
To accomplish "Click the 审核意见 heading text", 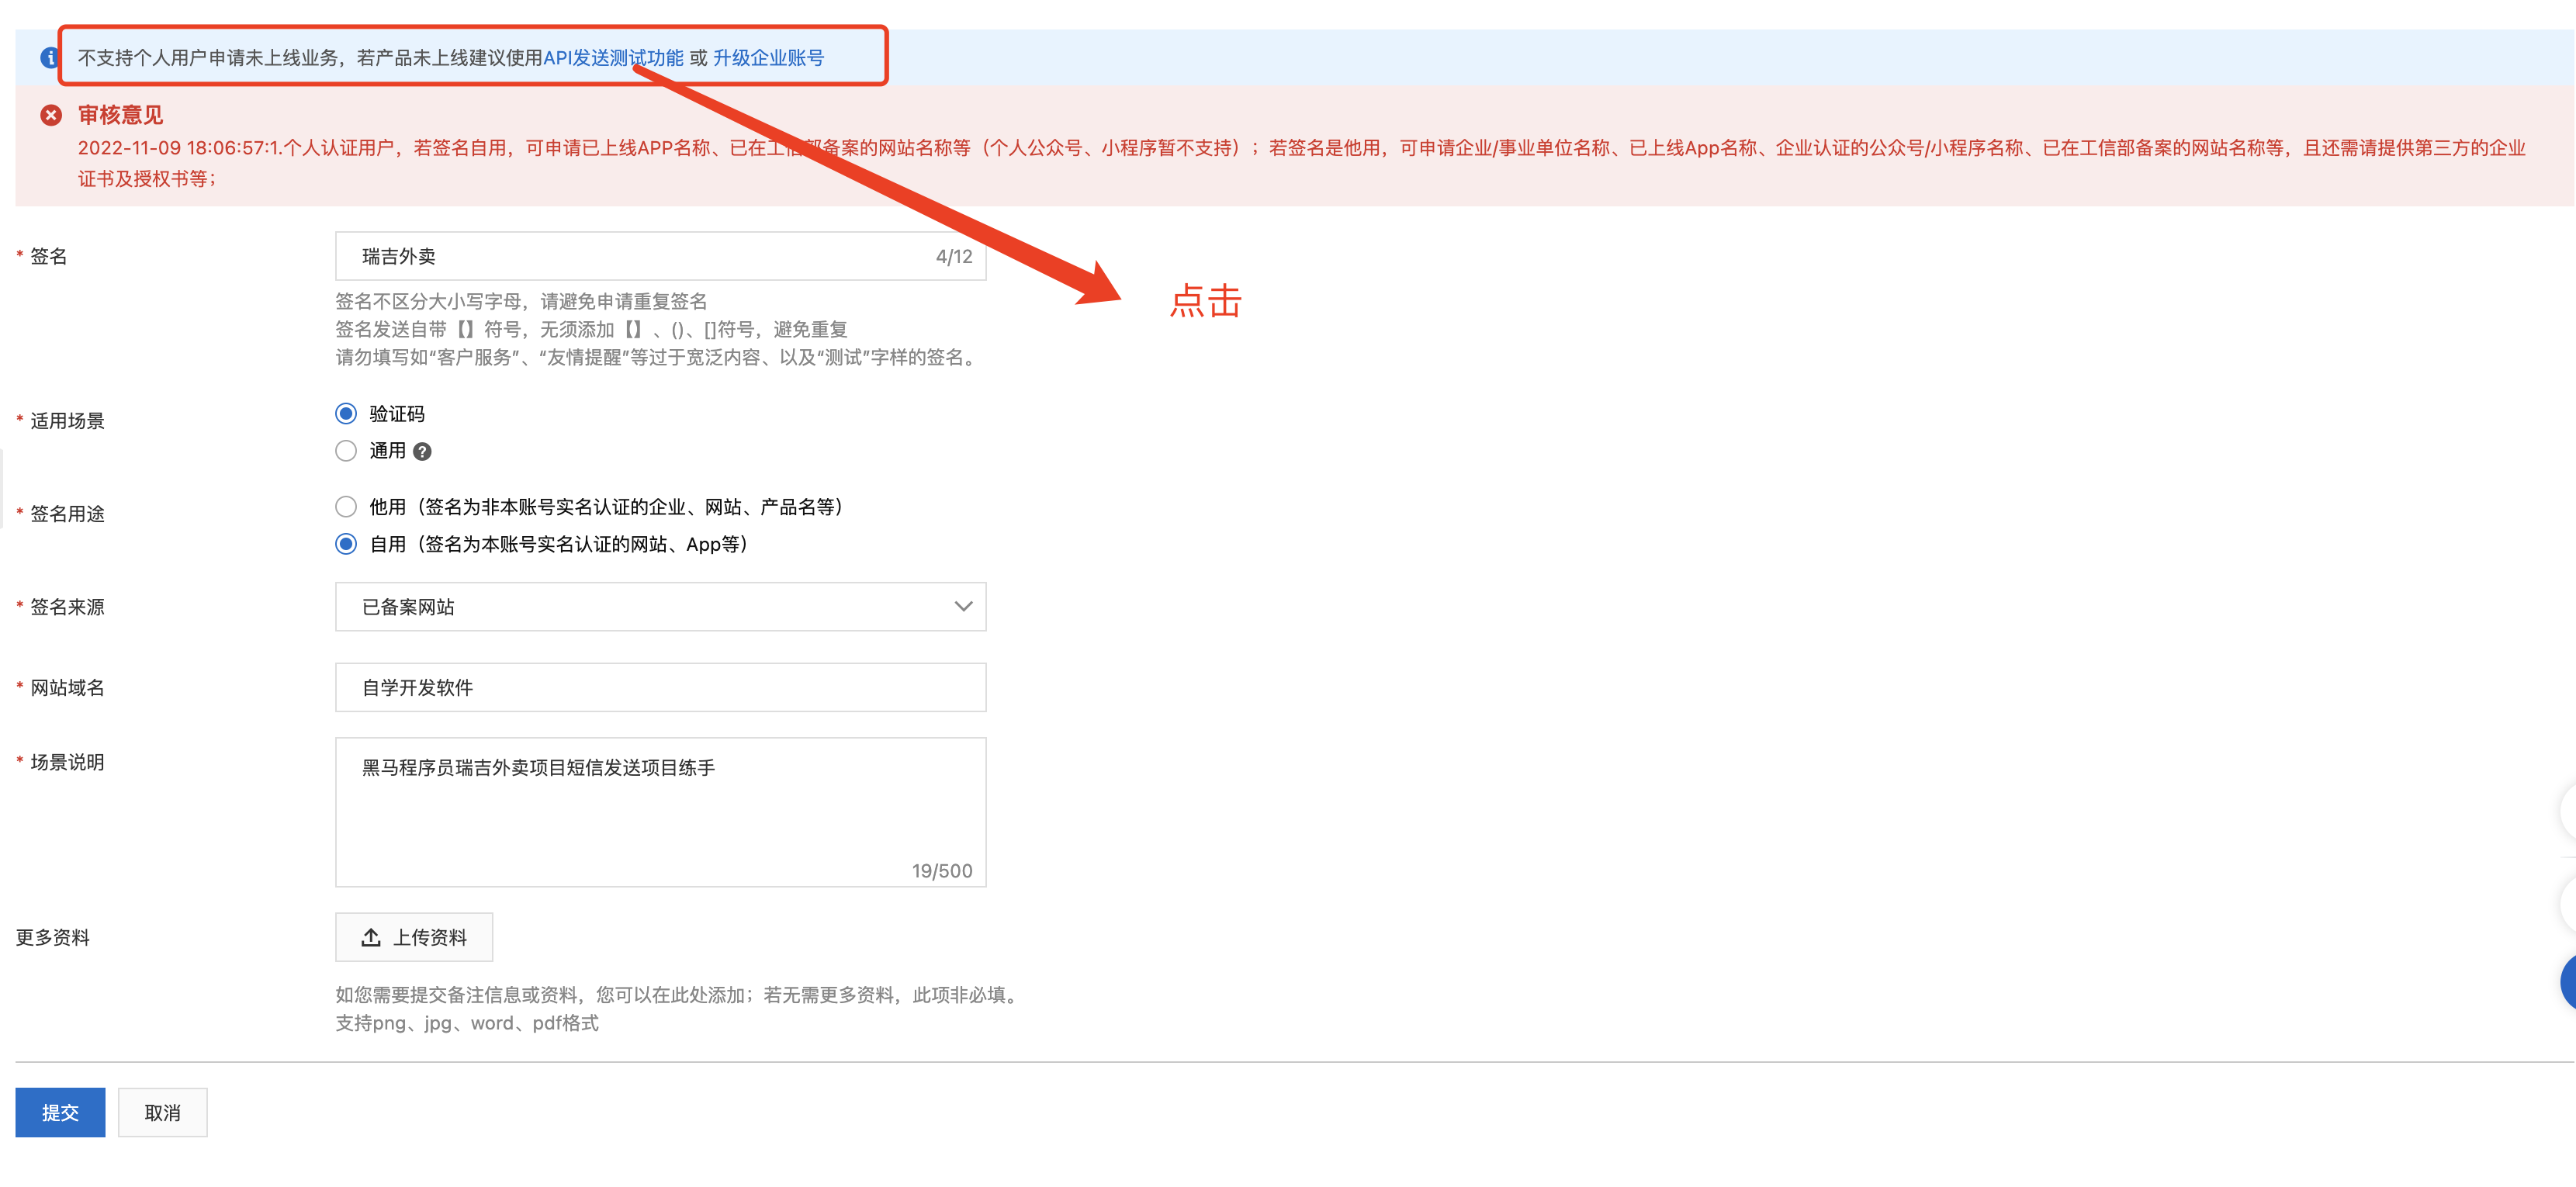I will (120, 115).
